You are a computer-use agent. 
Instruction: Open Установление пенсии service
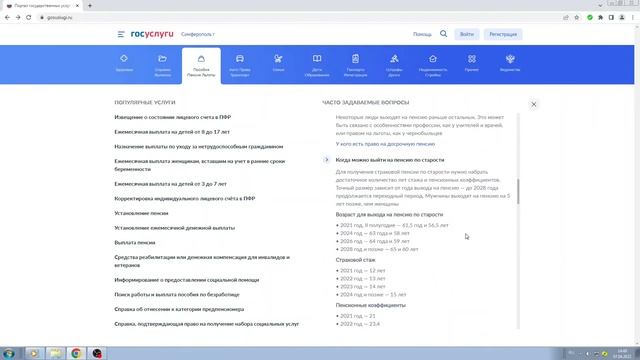[141, 213]
